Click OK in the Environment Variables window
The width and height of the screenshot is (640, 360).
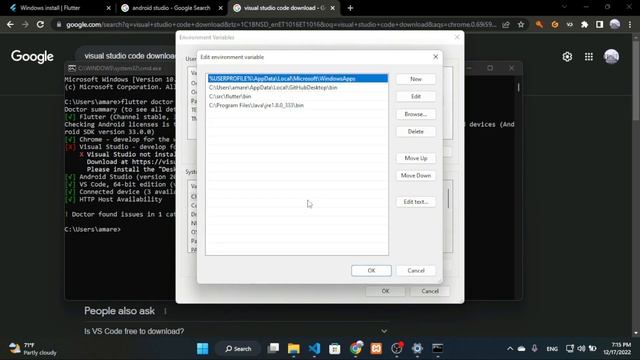pos(385,291)
